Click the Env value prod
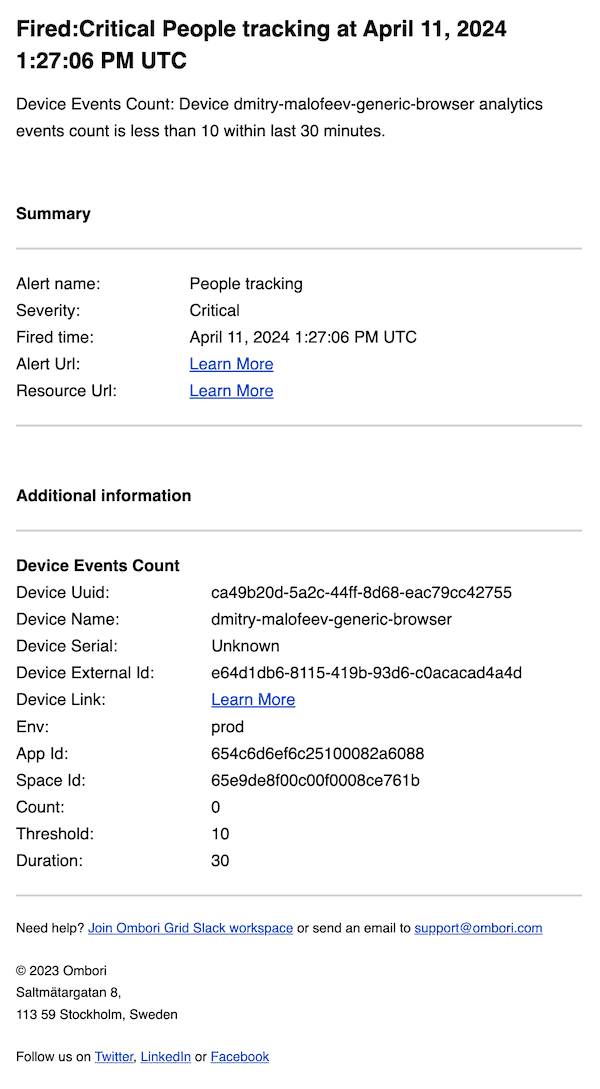The height and width of the screenshot is (1089, 600). (227, 727)
